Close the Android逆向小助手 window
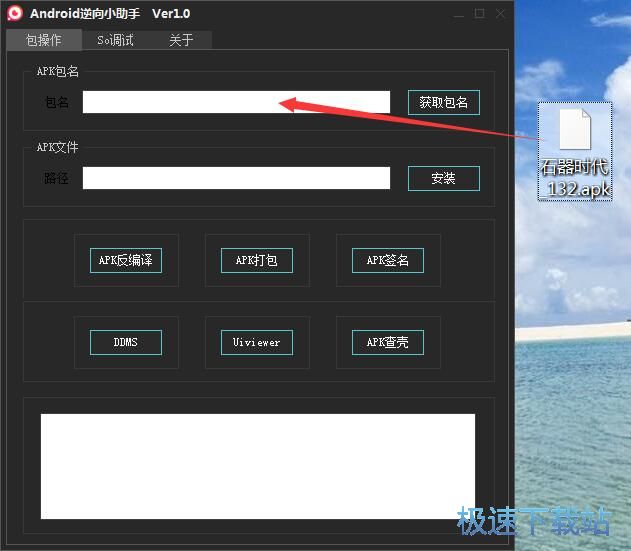This screenshot has height=551, width=631. click(x=500, y=14)
